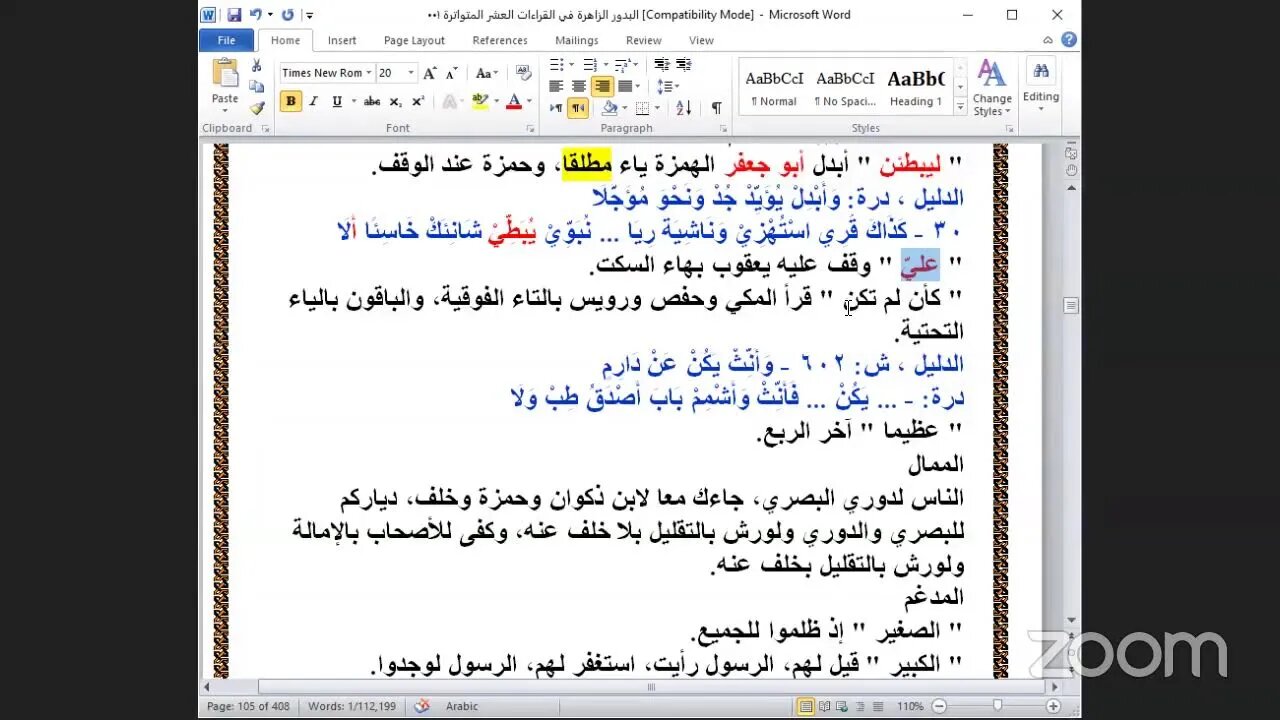1280x720 pixels.
Task: Open Change Styles menu
Action: tap(992, 87)
